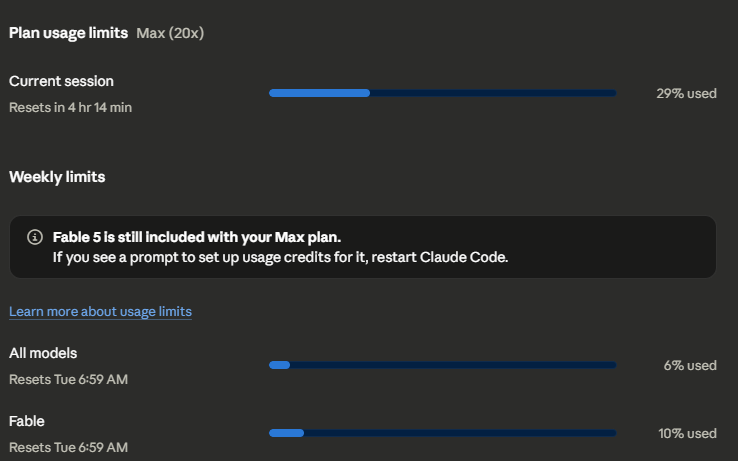The image size is (738, 461).
Task: Click the Resets in 4 hr 14 min text
Action: pyautogui.click(x=70, y=107)
